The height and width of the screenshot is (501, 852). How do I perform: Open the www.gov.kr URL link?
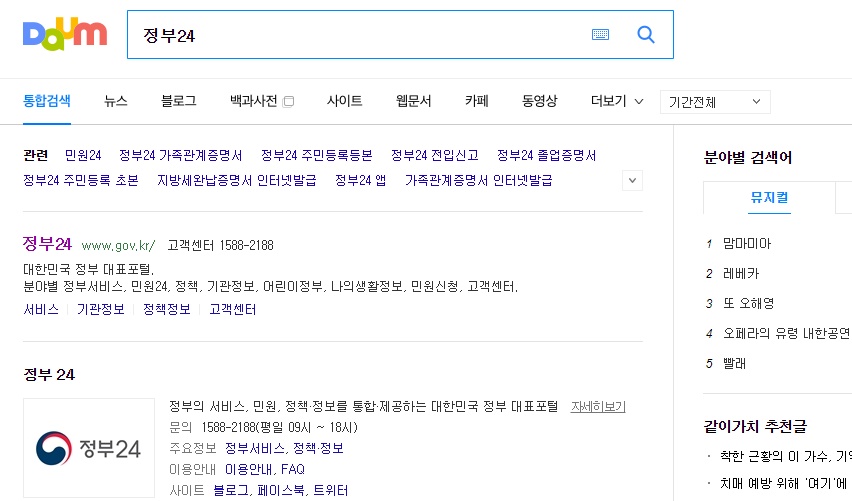click(118, 246)
